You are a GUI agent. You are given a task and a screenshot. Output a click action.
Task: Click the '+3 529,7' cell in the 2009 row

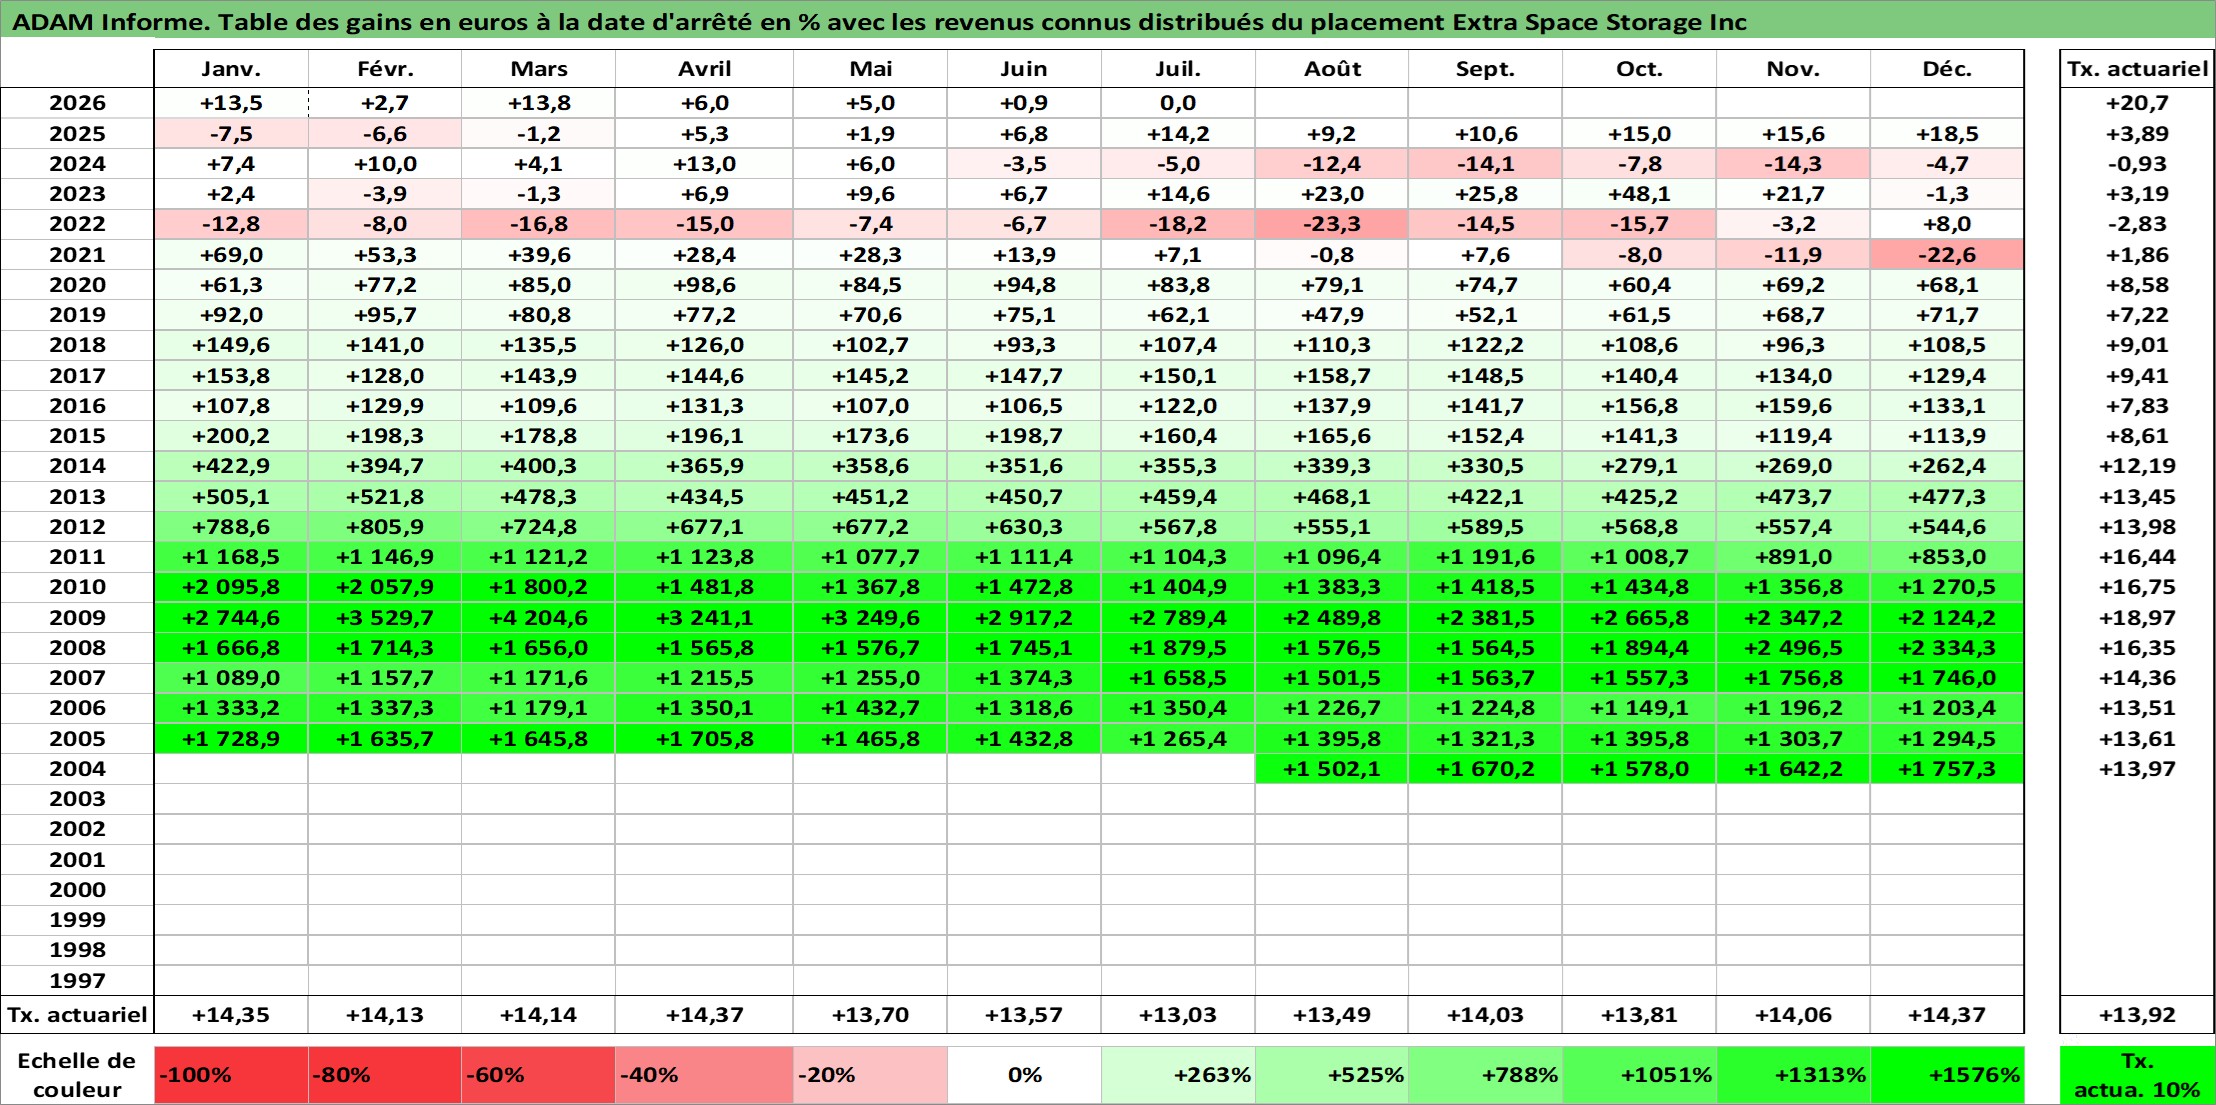(385, 617)
